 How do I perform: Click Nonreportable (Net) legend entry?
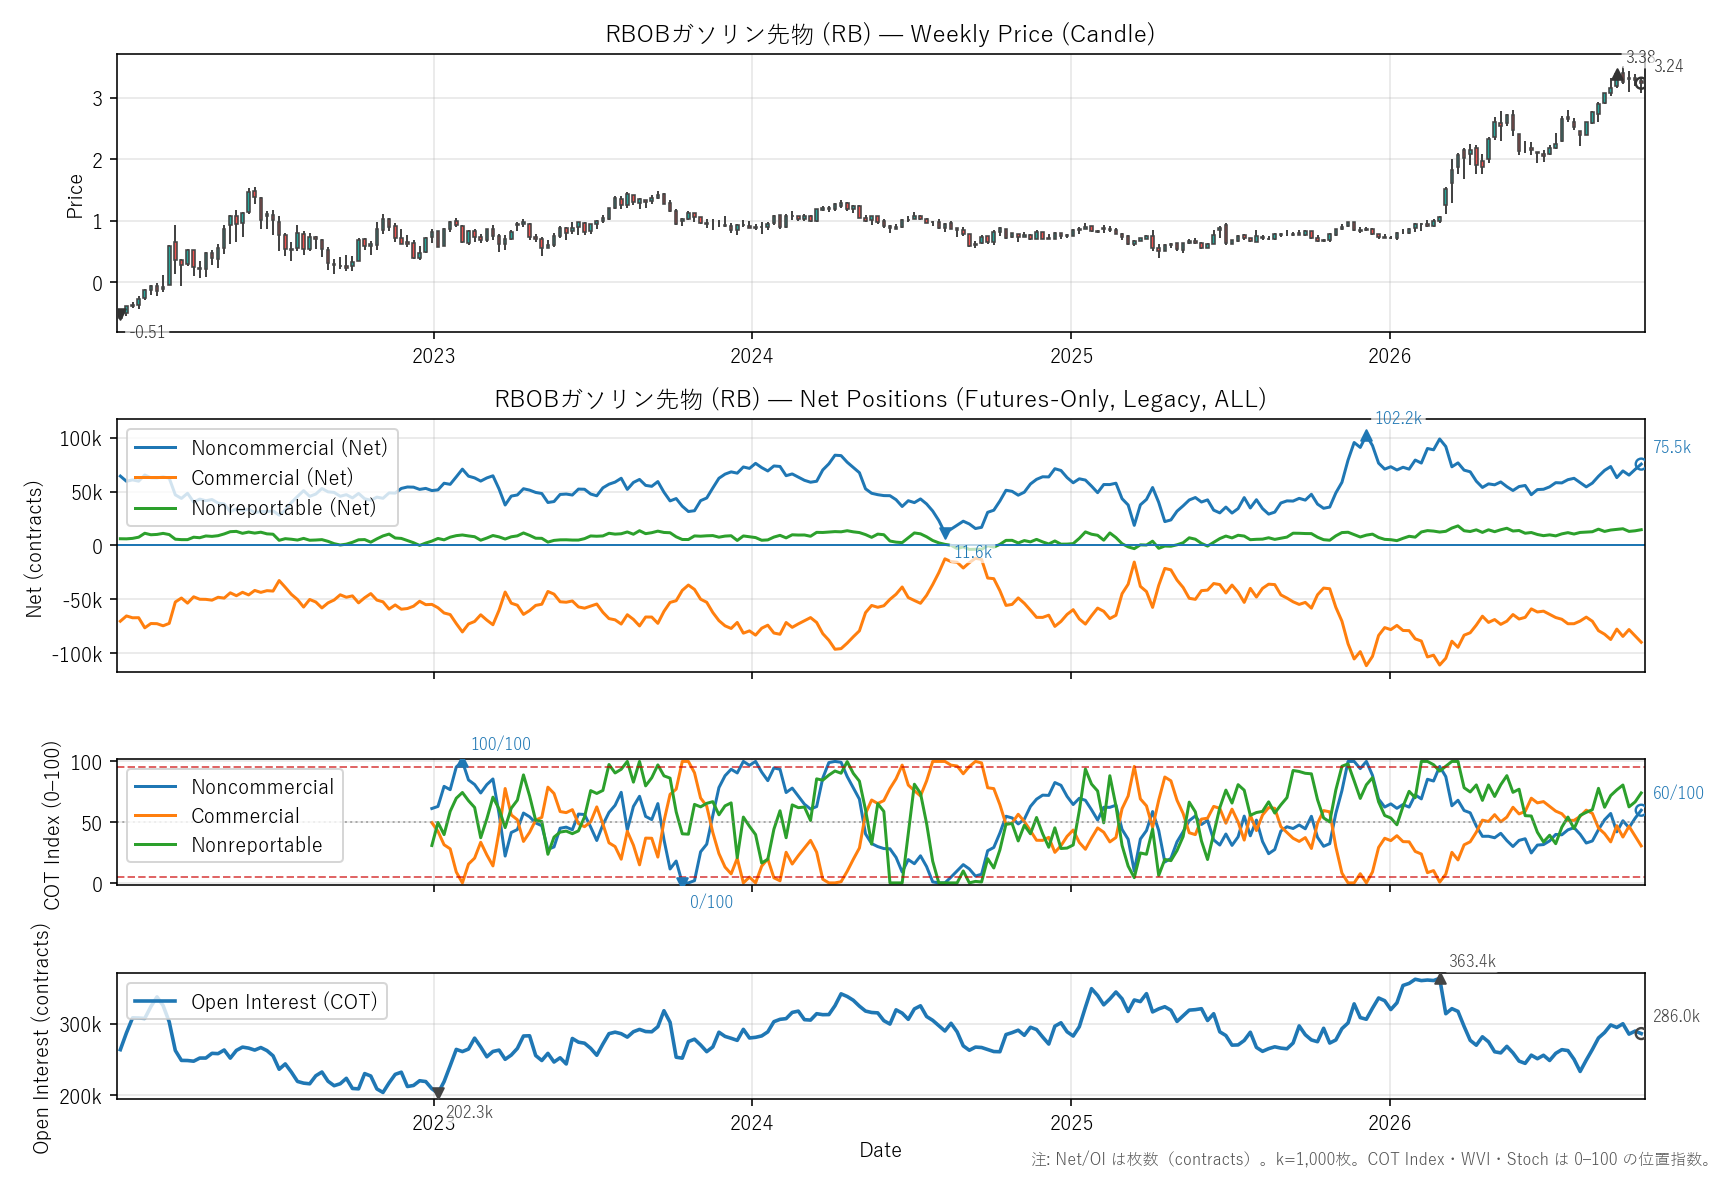pyautogui.click(x=255, y=508)
